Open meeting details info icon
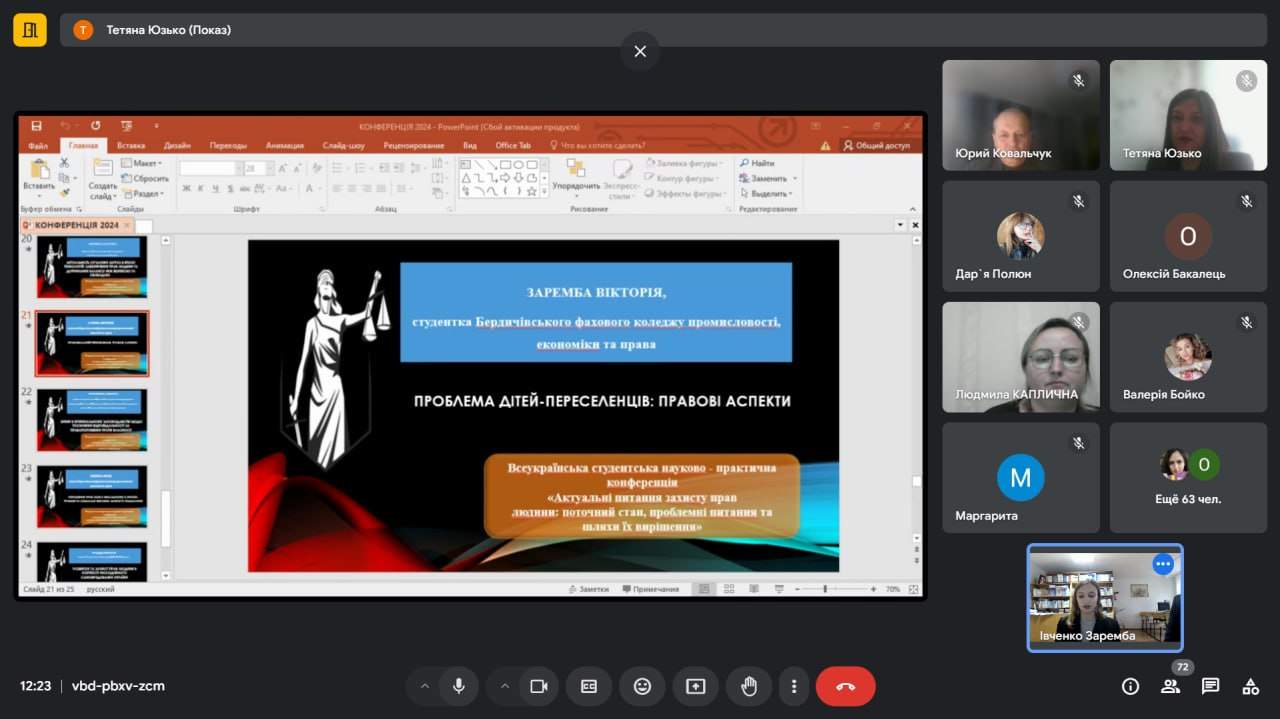The height and width of the screenshot is (719, 1280). click(x=1130, y=686)
